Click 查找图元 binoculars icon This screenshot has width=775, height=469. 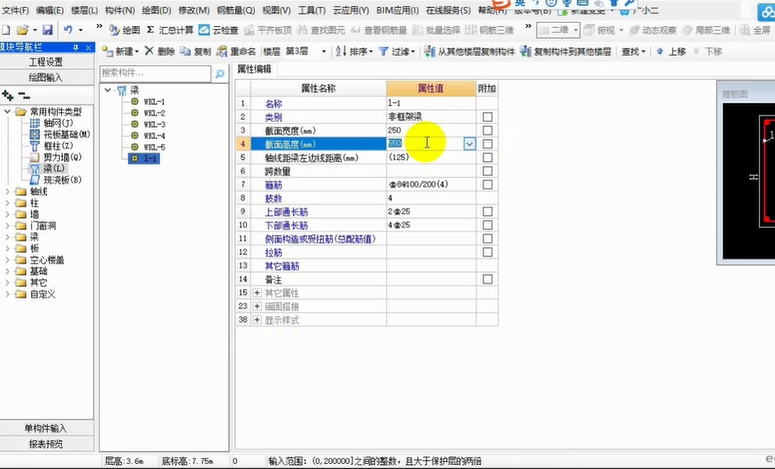[302, 30]
